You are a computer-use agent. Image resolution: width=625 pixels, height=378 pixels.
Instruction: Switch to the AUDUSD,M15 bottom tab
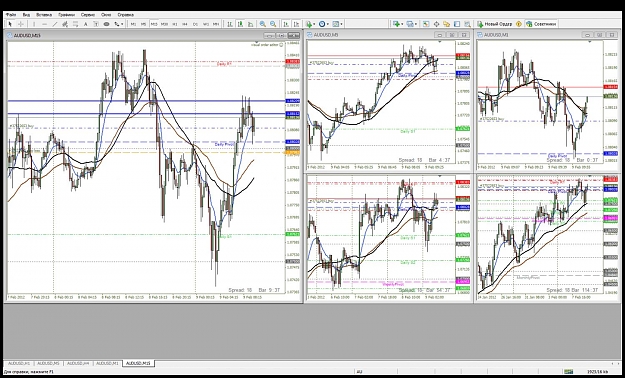coord(138,364)
